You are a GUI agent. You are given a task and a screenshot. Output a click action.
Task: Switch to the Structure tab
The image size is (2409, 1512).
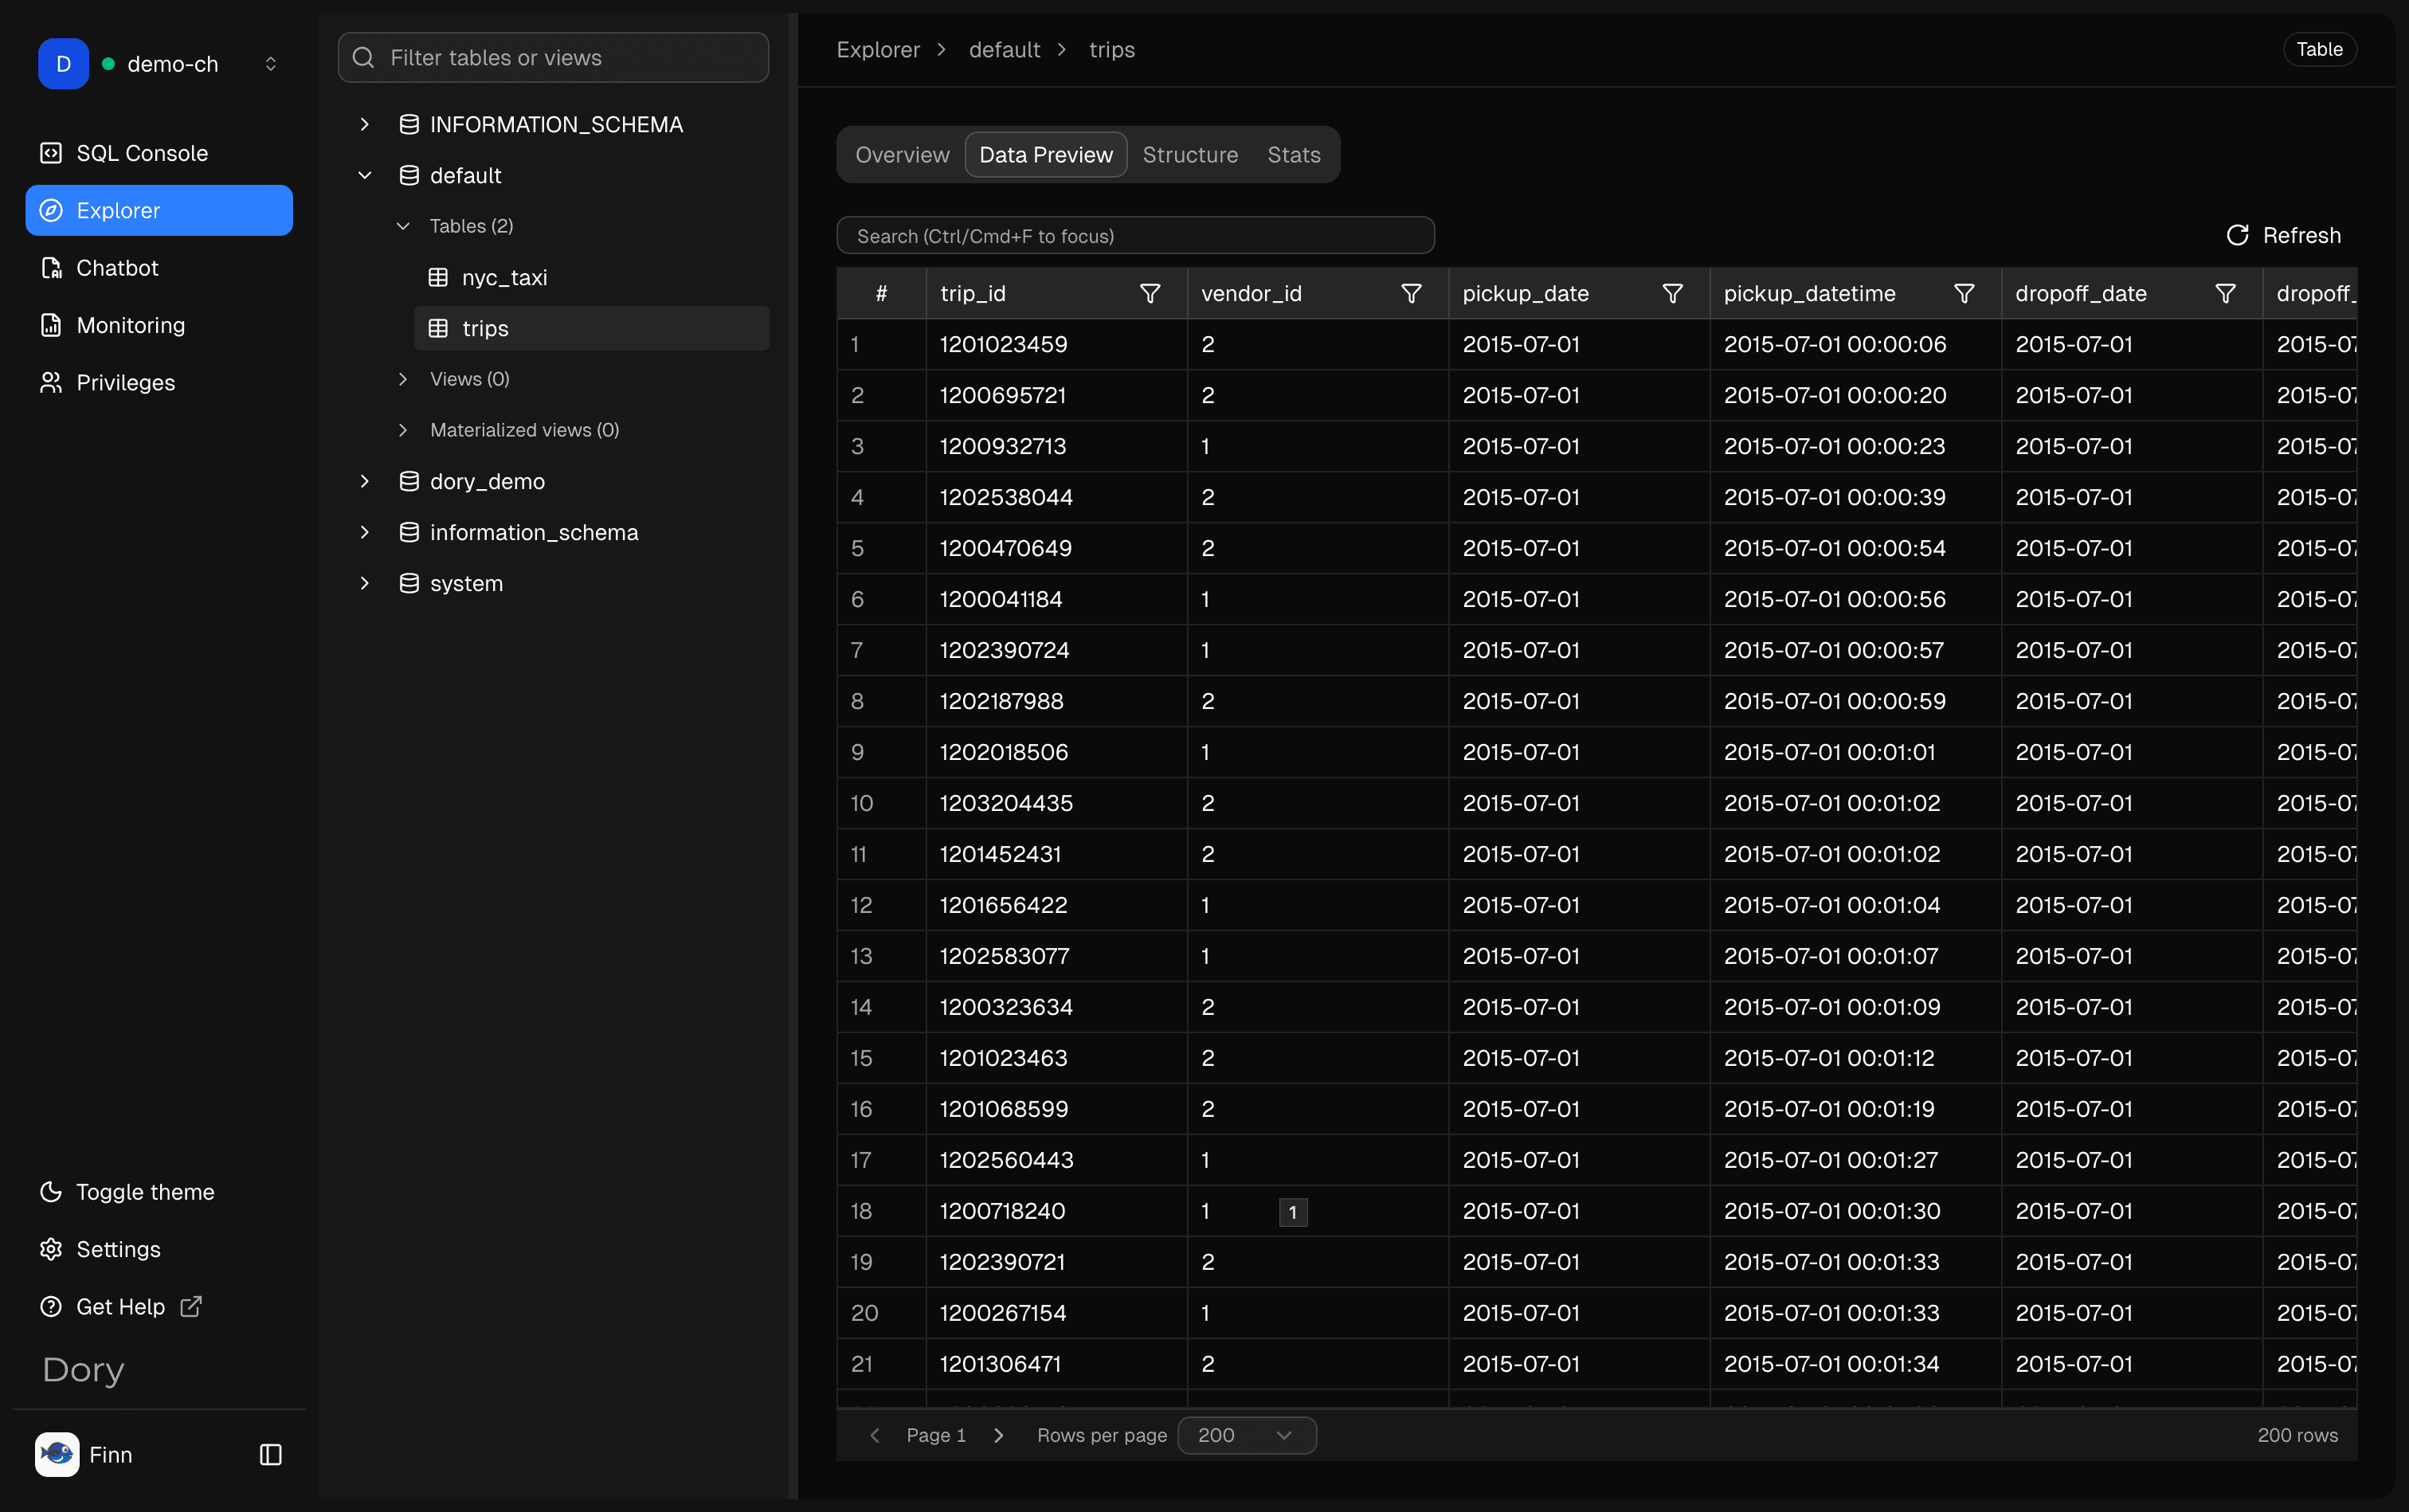1190,155
